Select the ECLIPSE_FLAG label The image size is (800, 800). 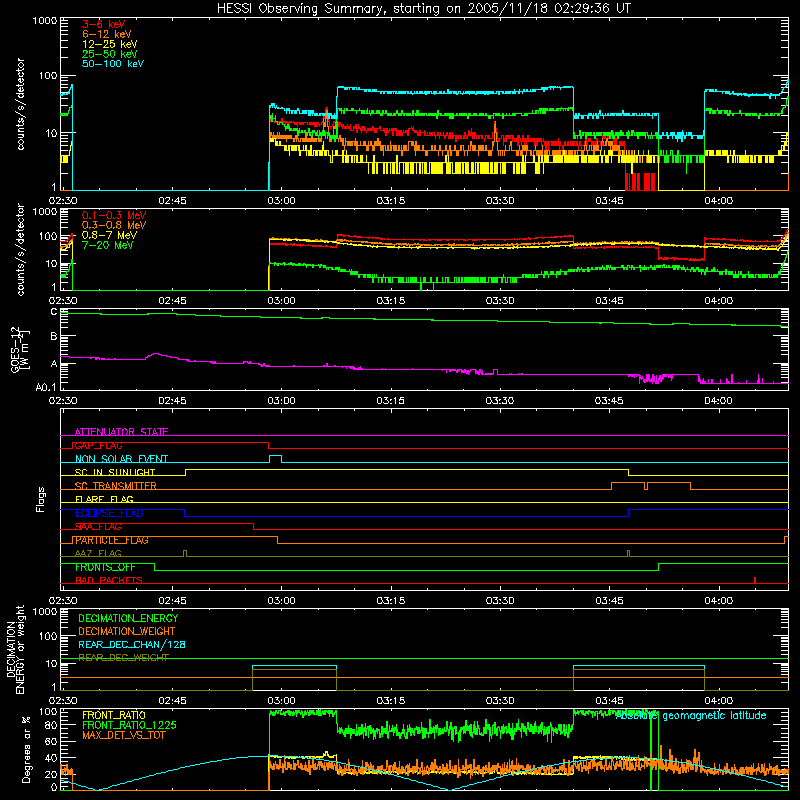tap(109, 513)
